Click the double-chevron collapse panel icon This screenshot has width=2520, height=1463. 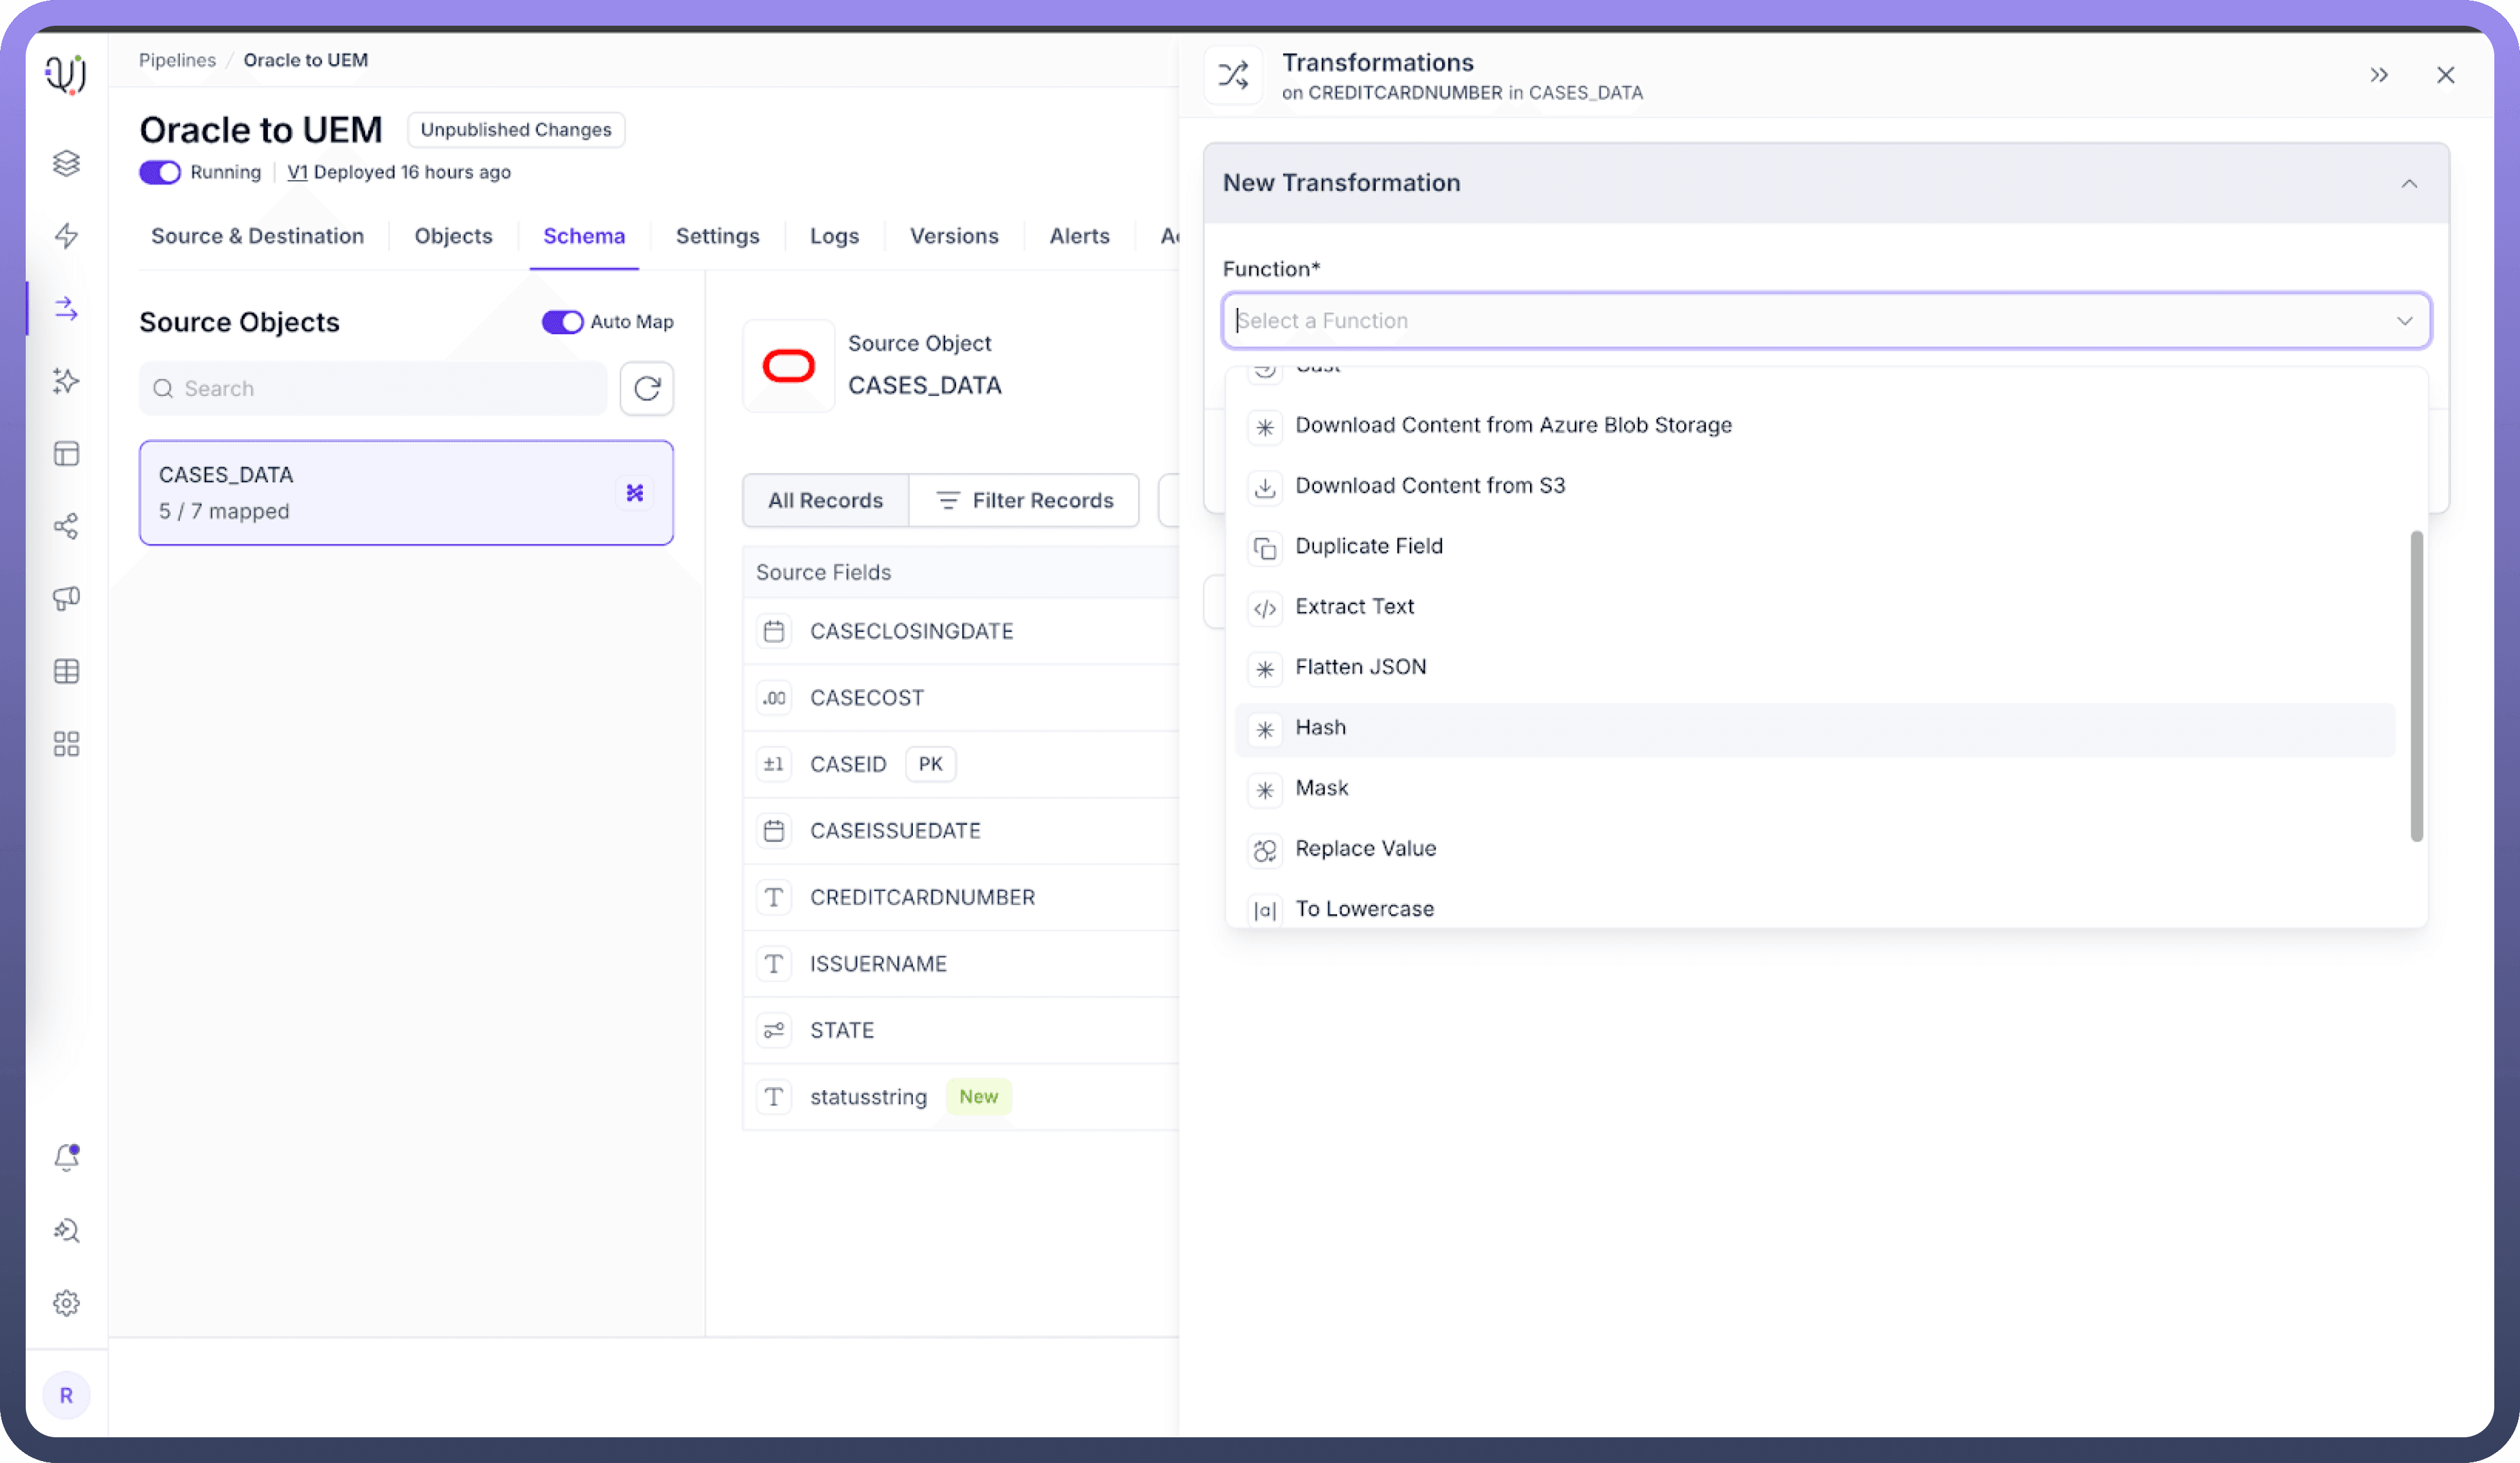pos(2378,75)
